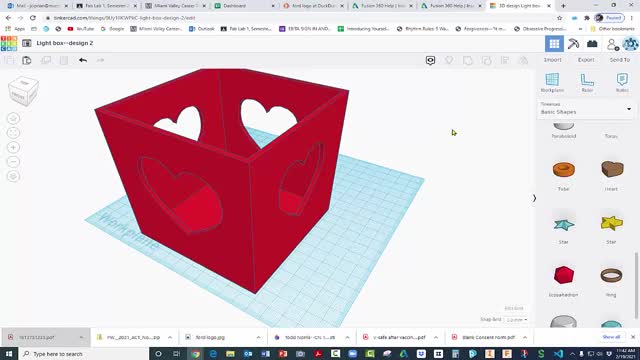Open the Tinkercad designs list icon
Viewport: 640px width, 360px height.
coord(27,43)
